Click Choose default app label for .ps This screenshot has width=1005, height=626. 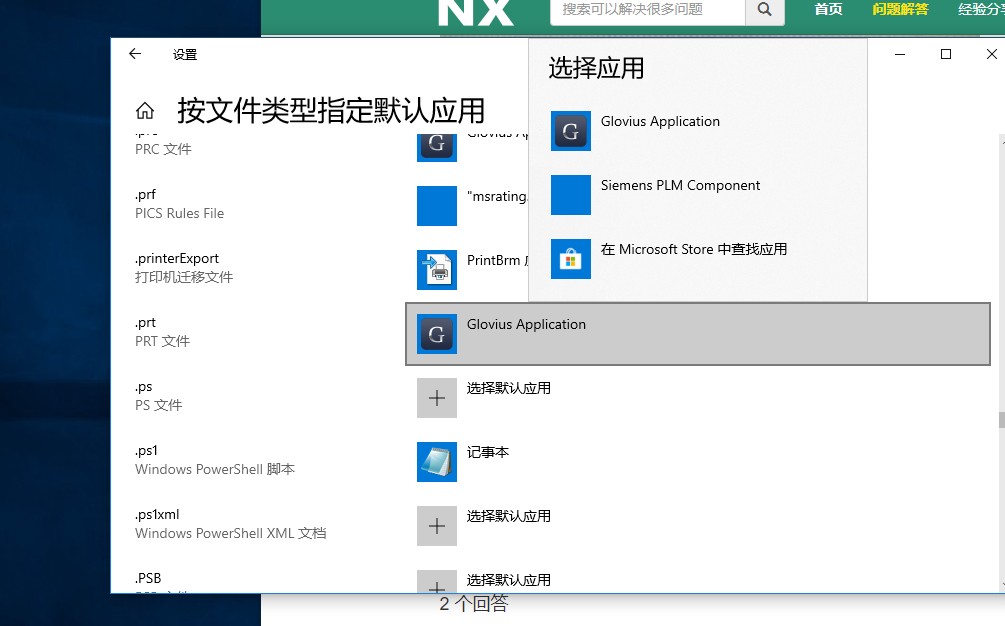tap(508, 388)
